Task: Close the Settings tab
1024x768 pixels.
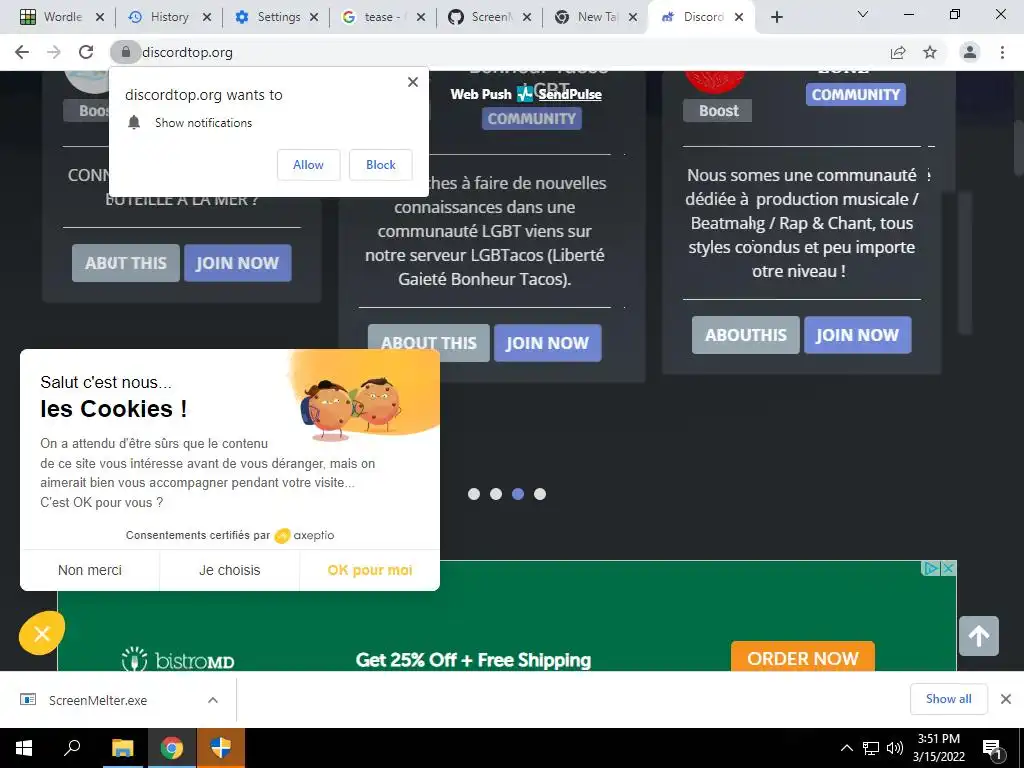Action: [x=314, y=17]
